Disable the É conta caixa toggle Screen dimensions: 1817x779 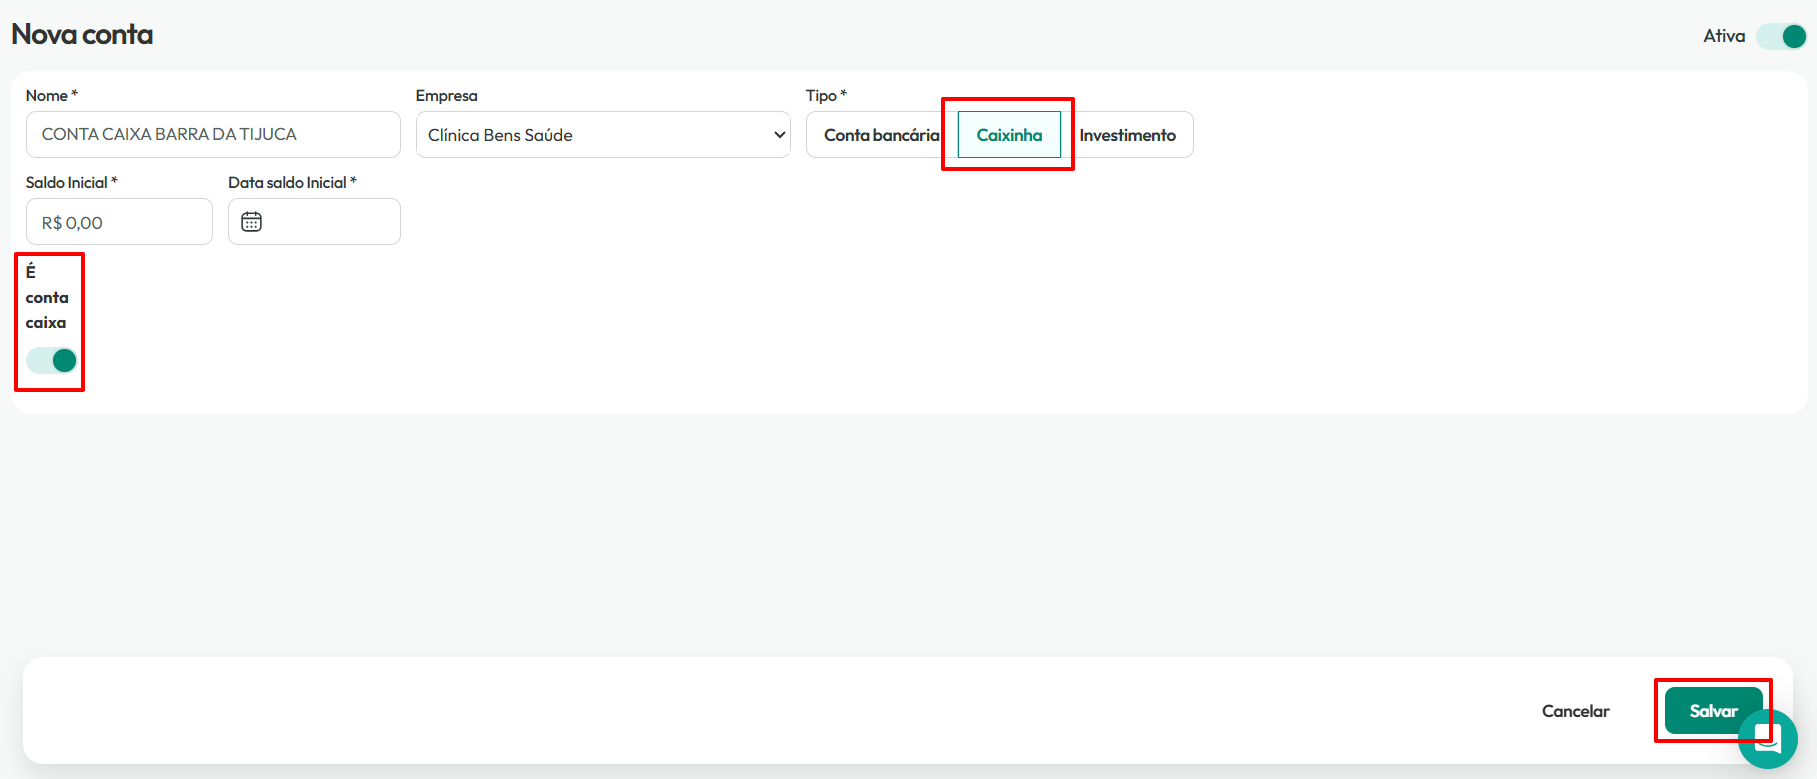click(x=51, y=360)
